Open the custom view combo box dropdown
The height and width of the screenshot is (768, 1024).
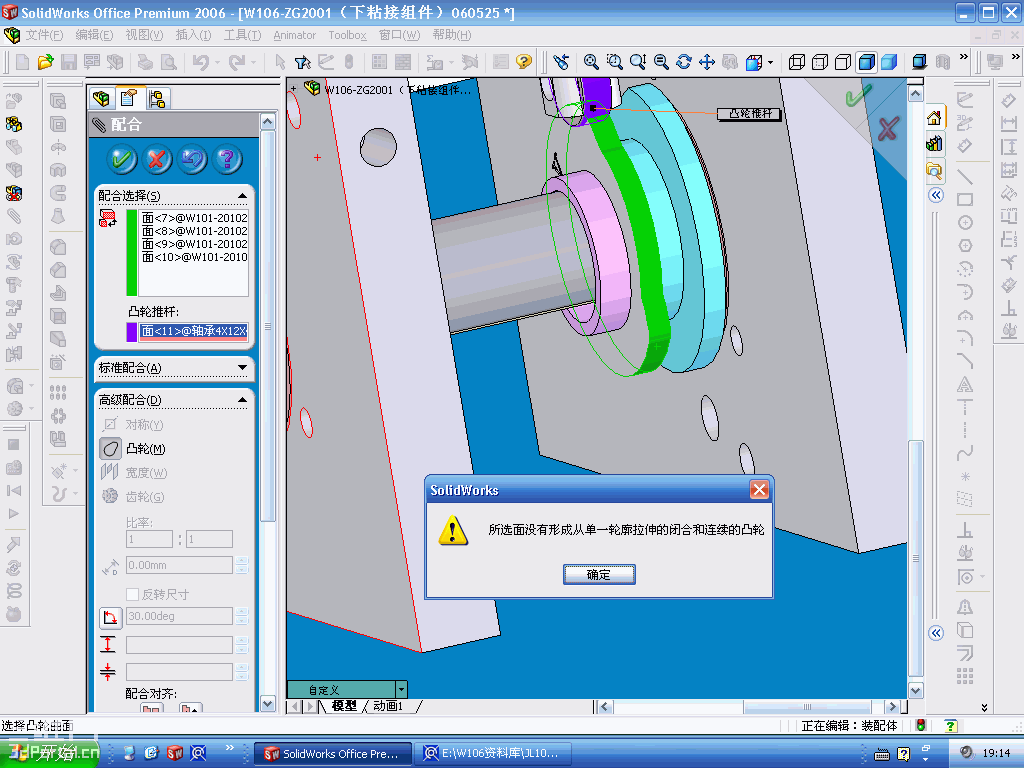402,690
